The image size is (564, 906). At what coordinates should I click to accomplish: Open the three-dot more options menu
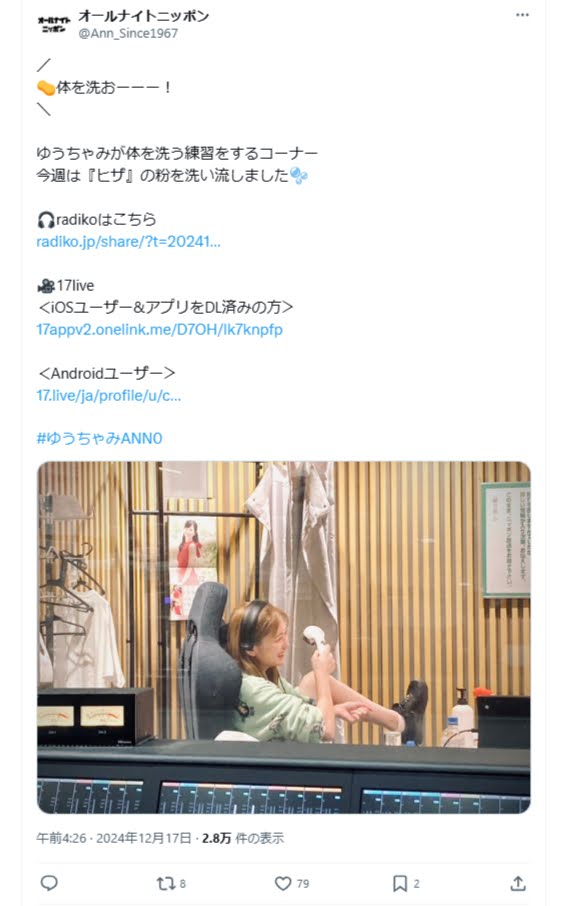coord(522,16)
